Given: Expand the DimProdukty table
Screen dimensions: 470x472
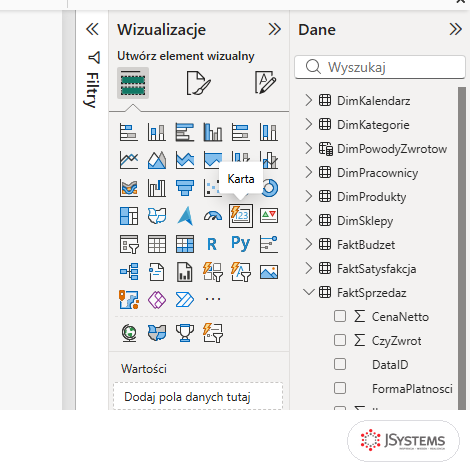Looking at the screenshot, I should pos(309,196).
